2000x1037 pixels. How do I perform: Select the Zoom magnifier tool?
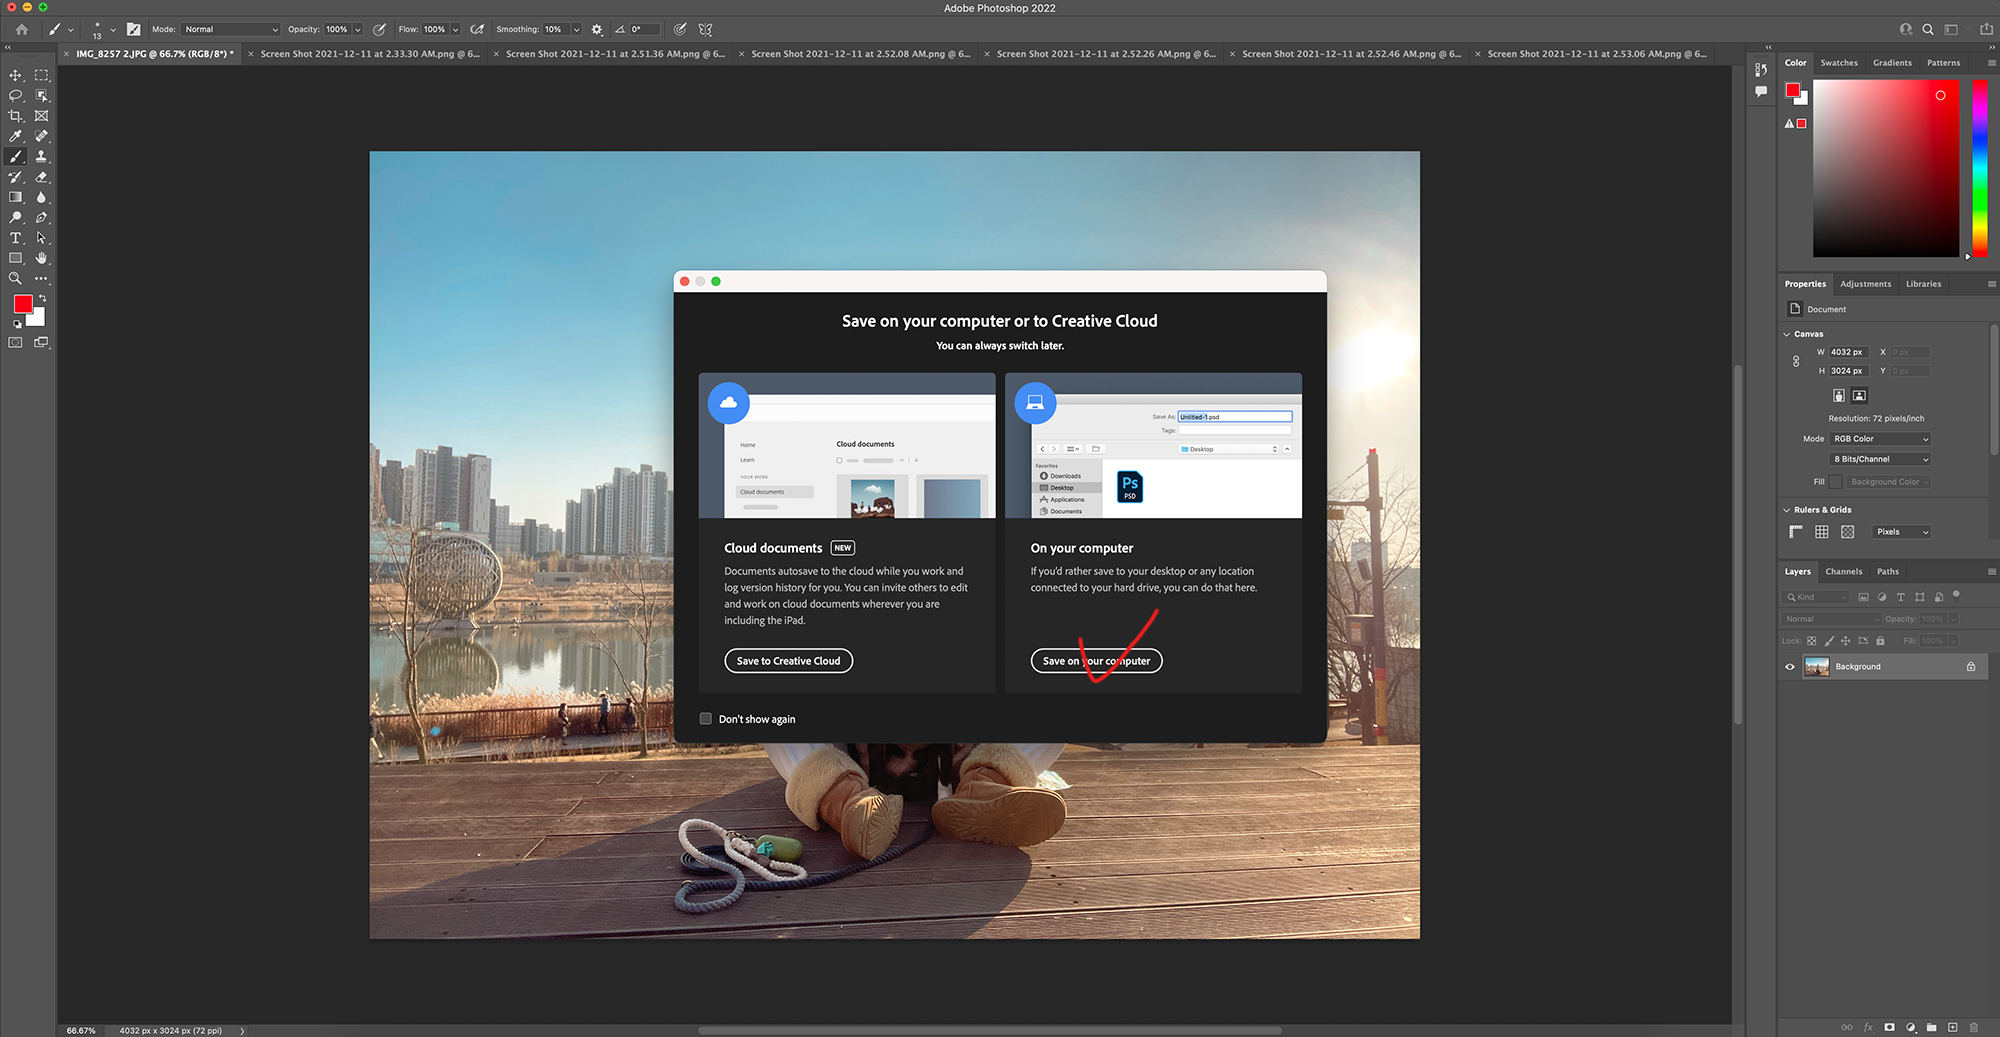click(15, 279)
